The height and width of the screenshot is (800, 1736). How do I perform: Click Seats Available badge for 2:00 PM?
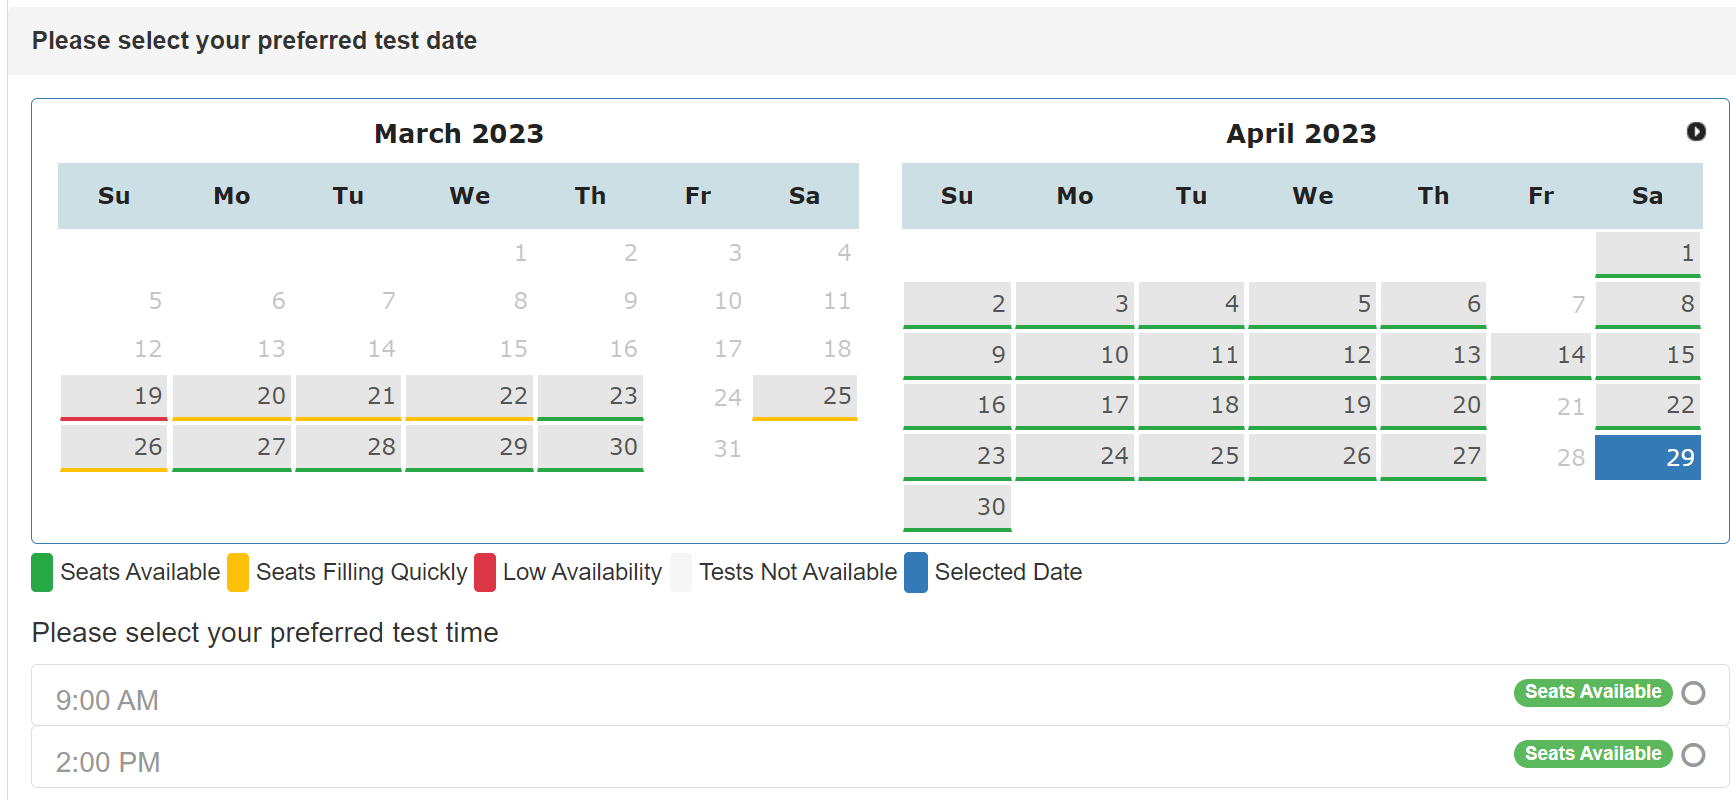click(1593, 754)
